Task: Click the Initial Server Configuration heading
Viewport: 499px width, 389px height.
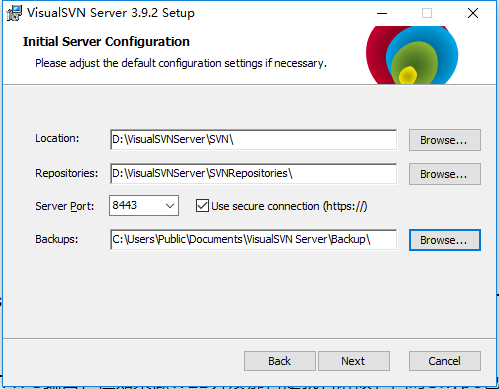Action: 106,42
